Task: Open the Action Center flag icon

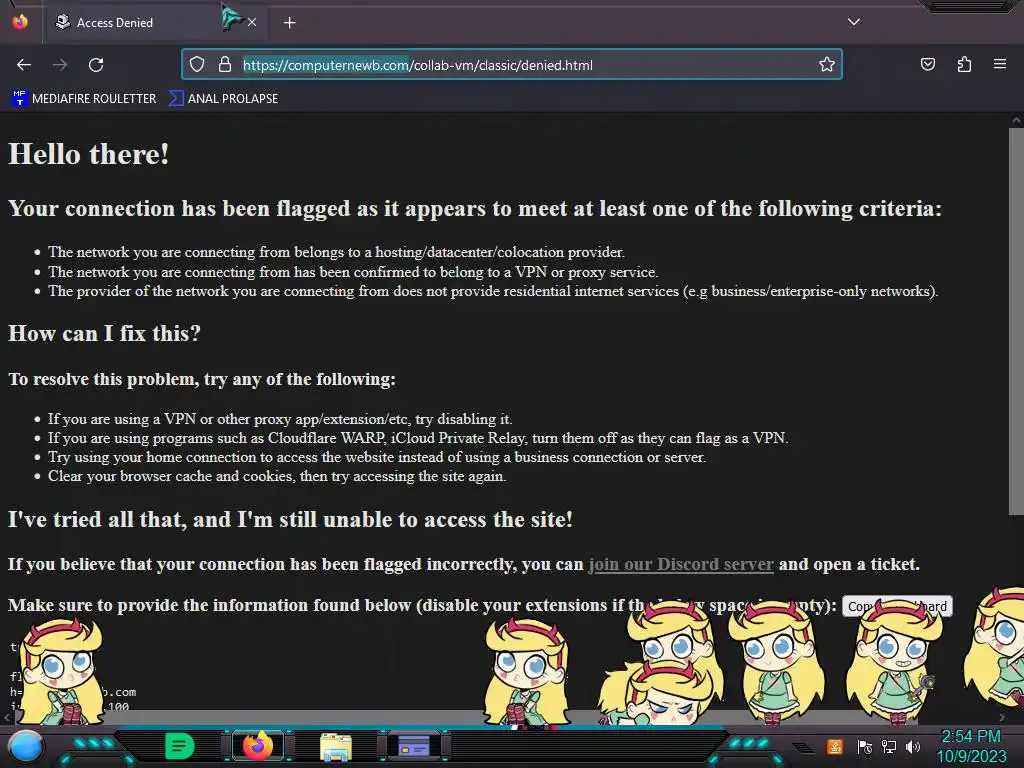Action: coord(865,746)
